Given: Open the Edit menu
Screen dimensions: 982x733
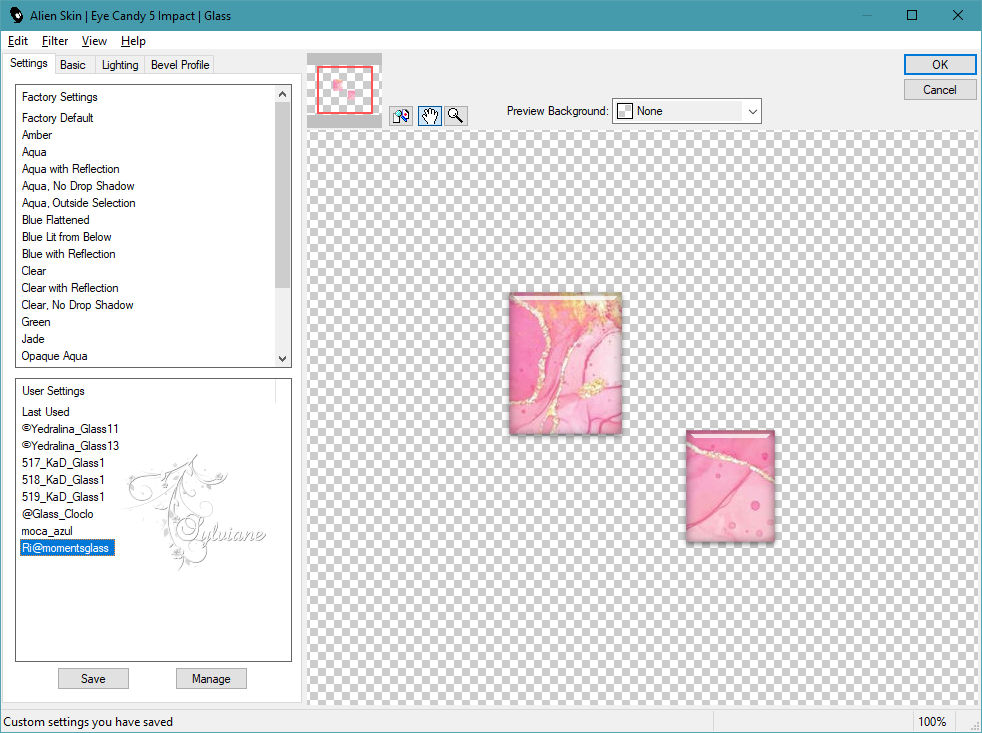Looking at the screenshot, I should pos(18,41).
